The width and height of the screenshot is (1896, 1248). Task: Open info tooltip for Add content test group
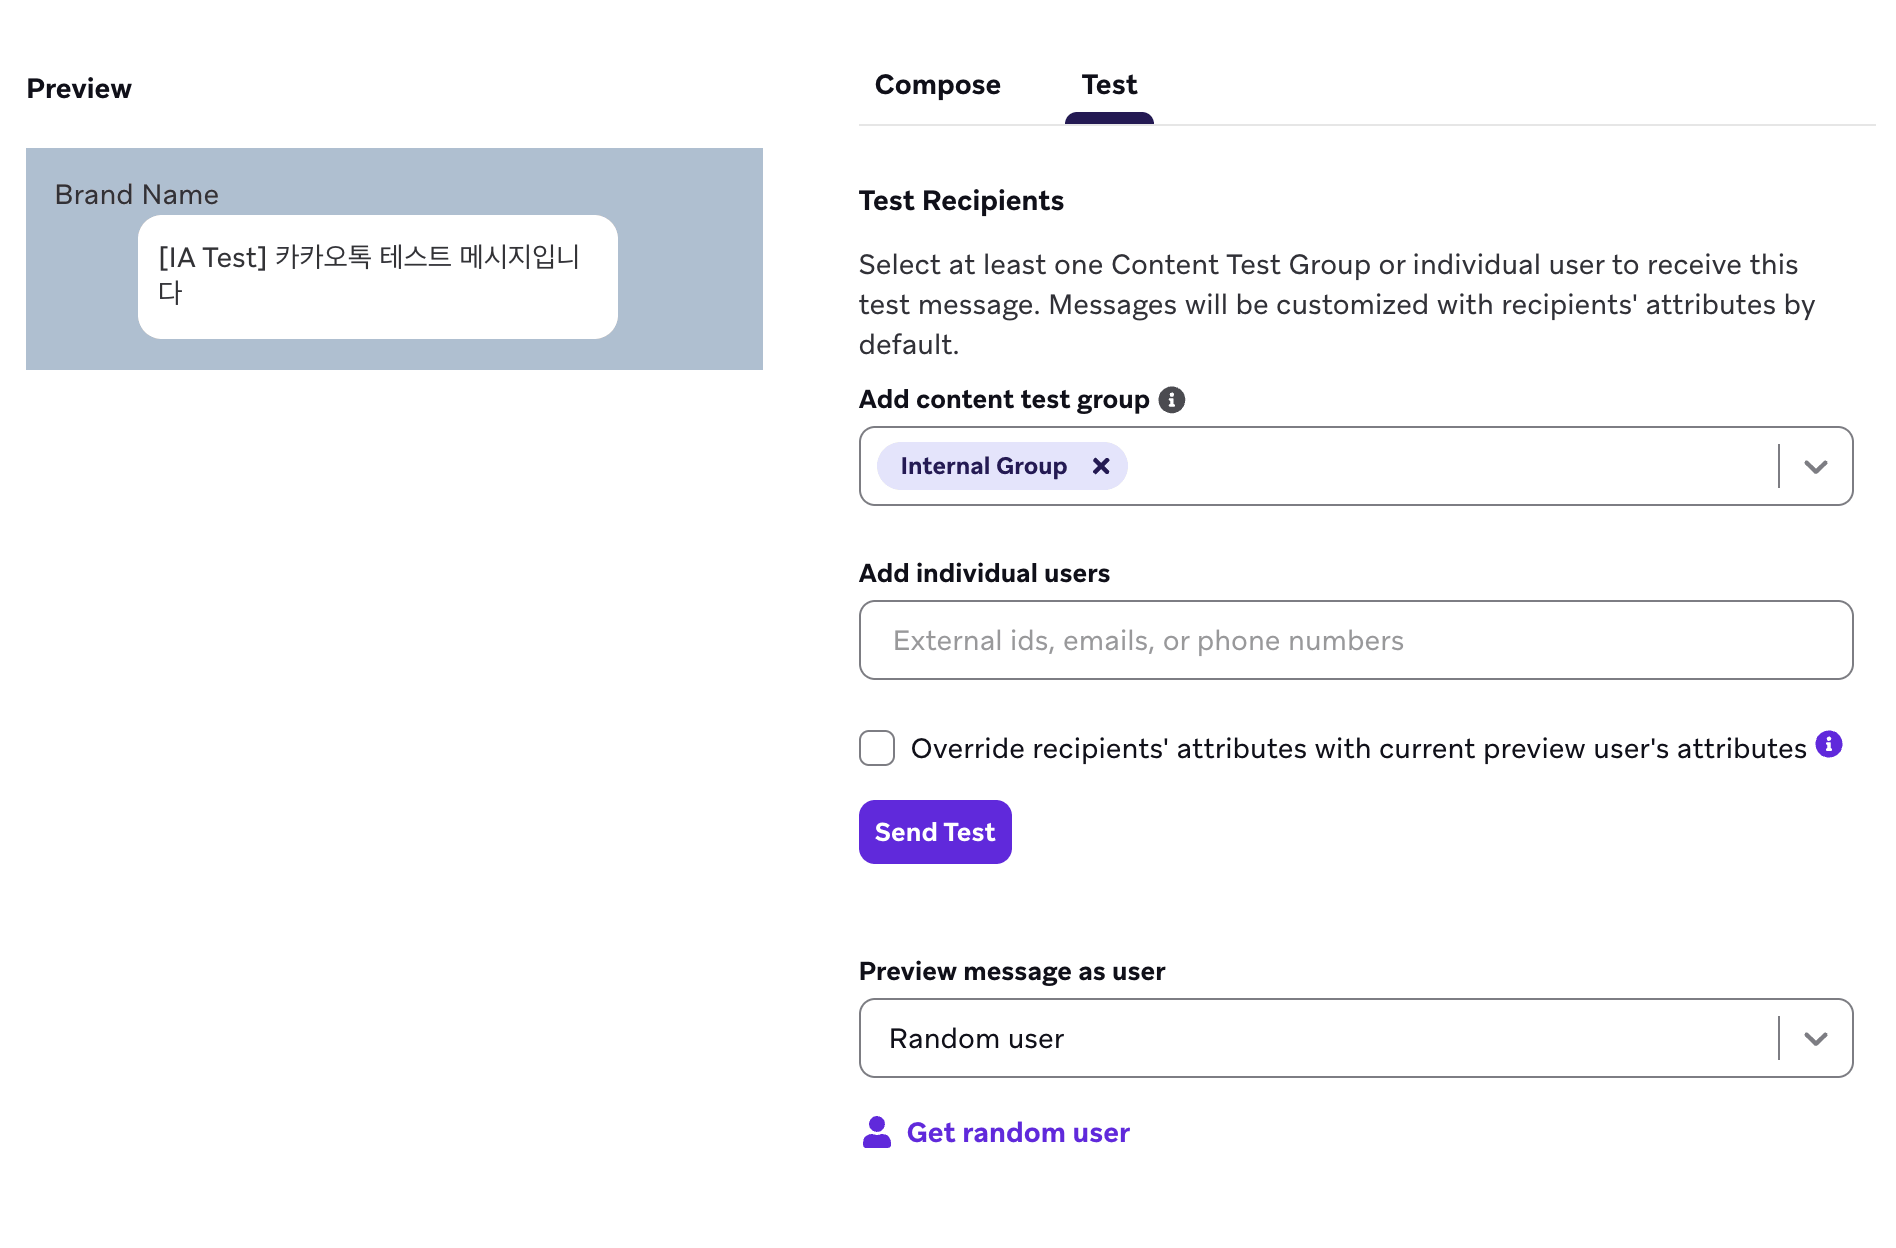coord(1173,399)
